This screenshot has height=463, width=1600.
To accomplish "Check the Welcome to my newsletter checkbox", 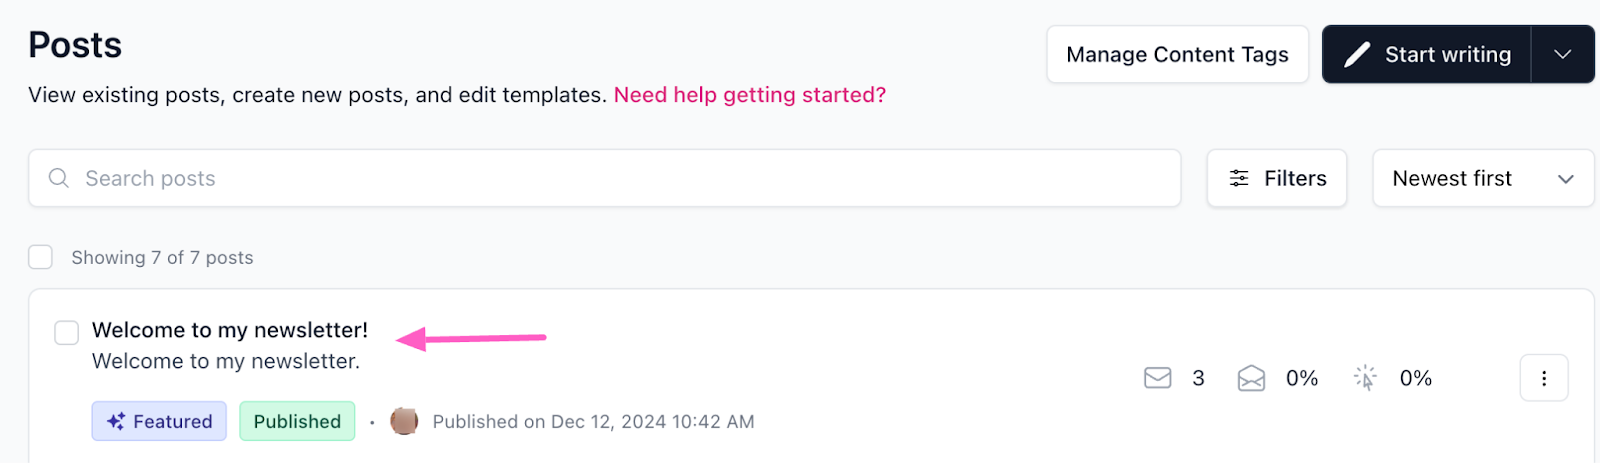I will pos(67,332).
